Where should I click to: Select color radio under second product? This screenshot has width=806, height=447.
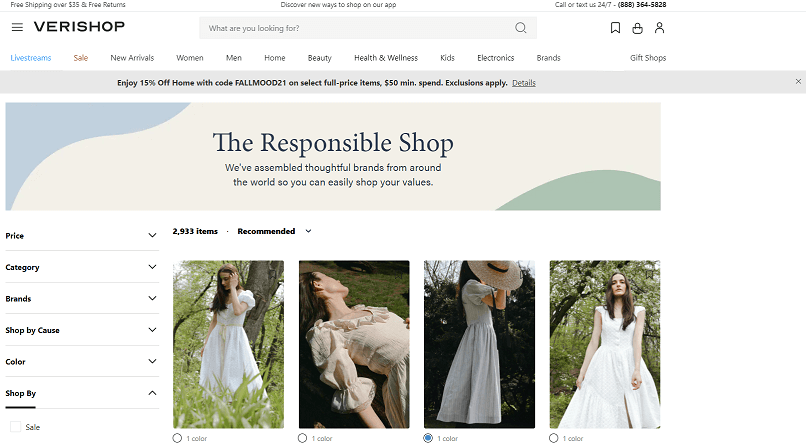(x=303, y=438)
